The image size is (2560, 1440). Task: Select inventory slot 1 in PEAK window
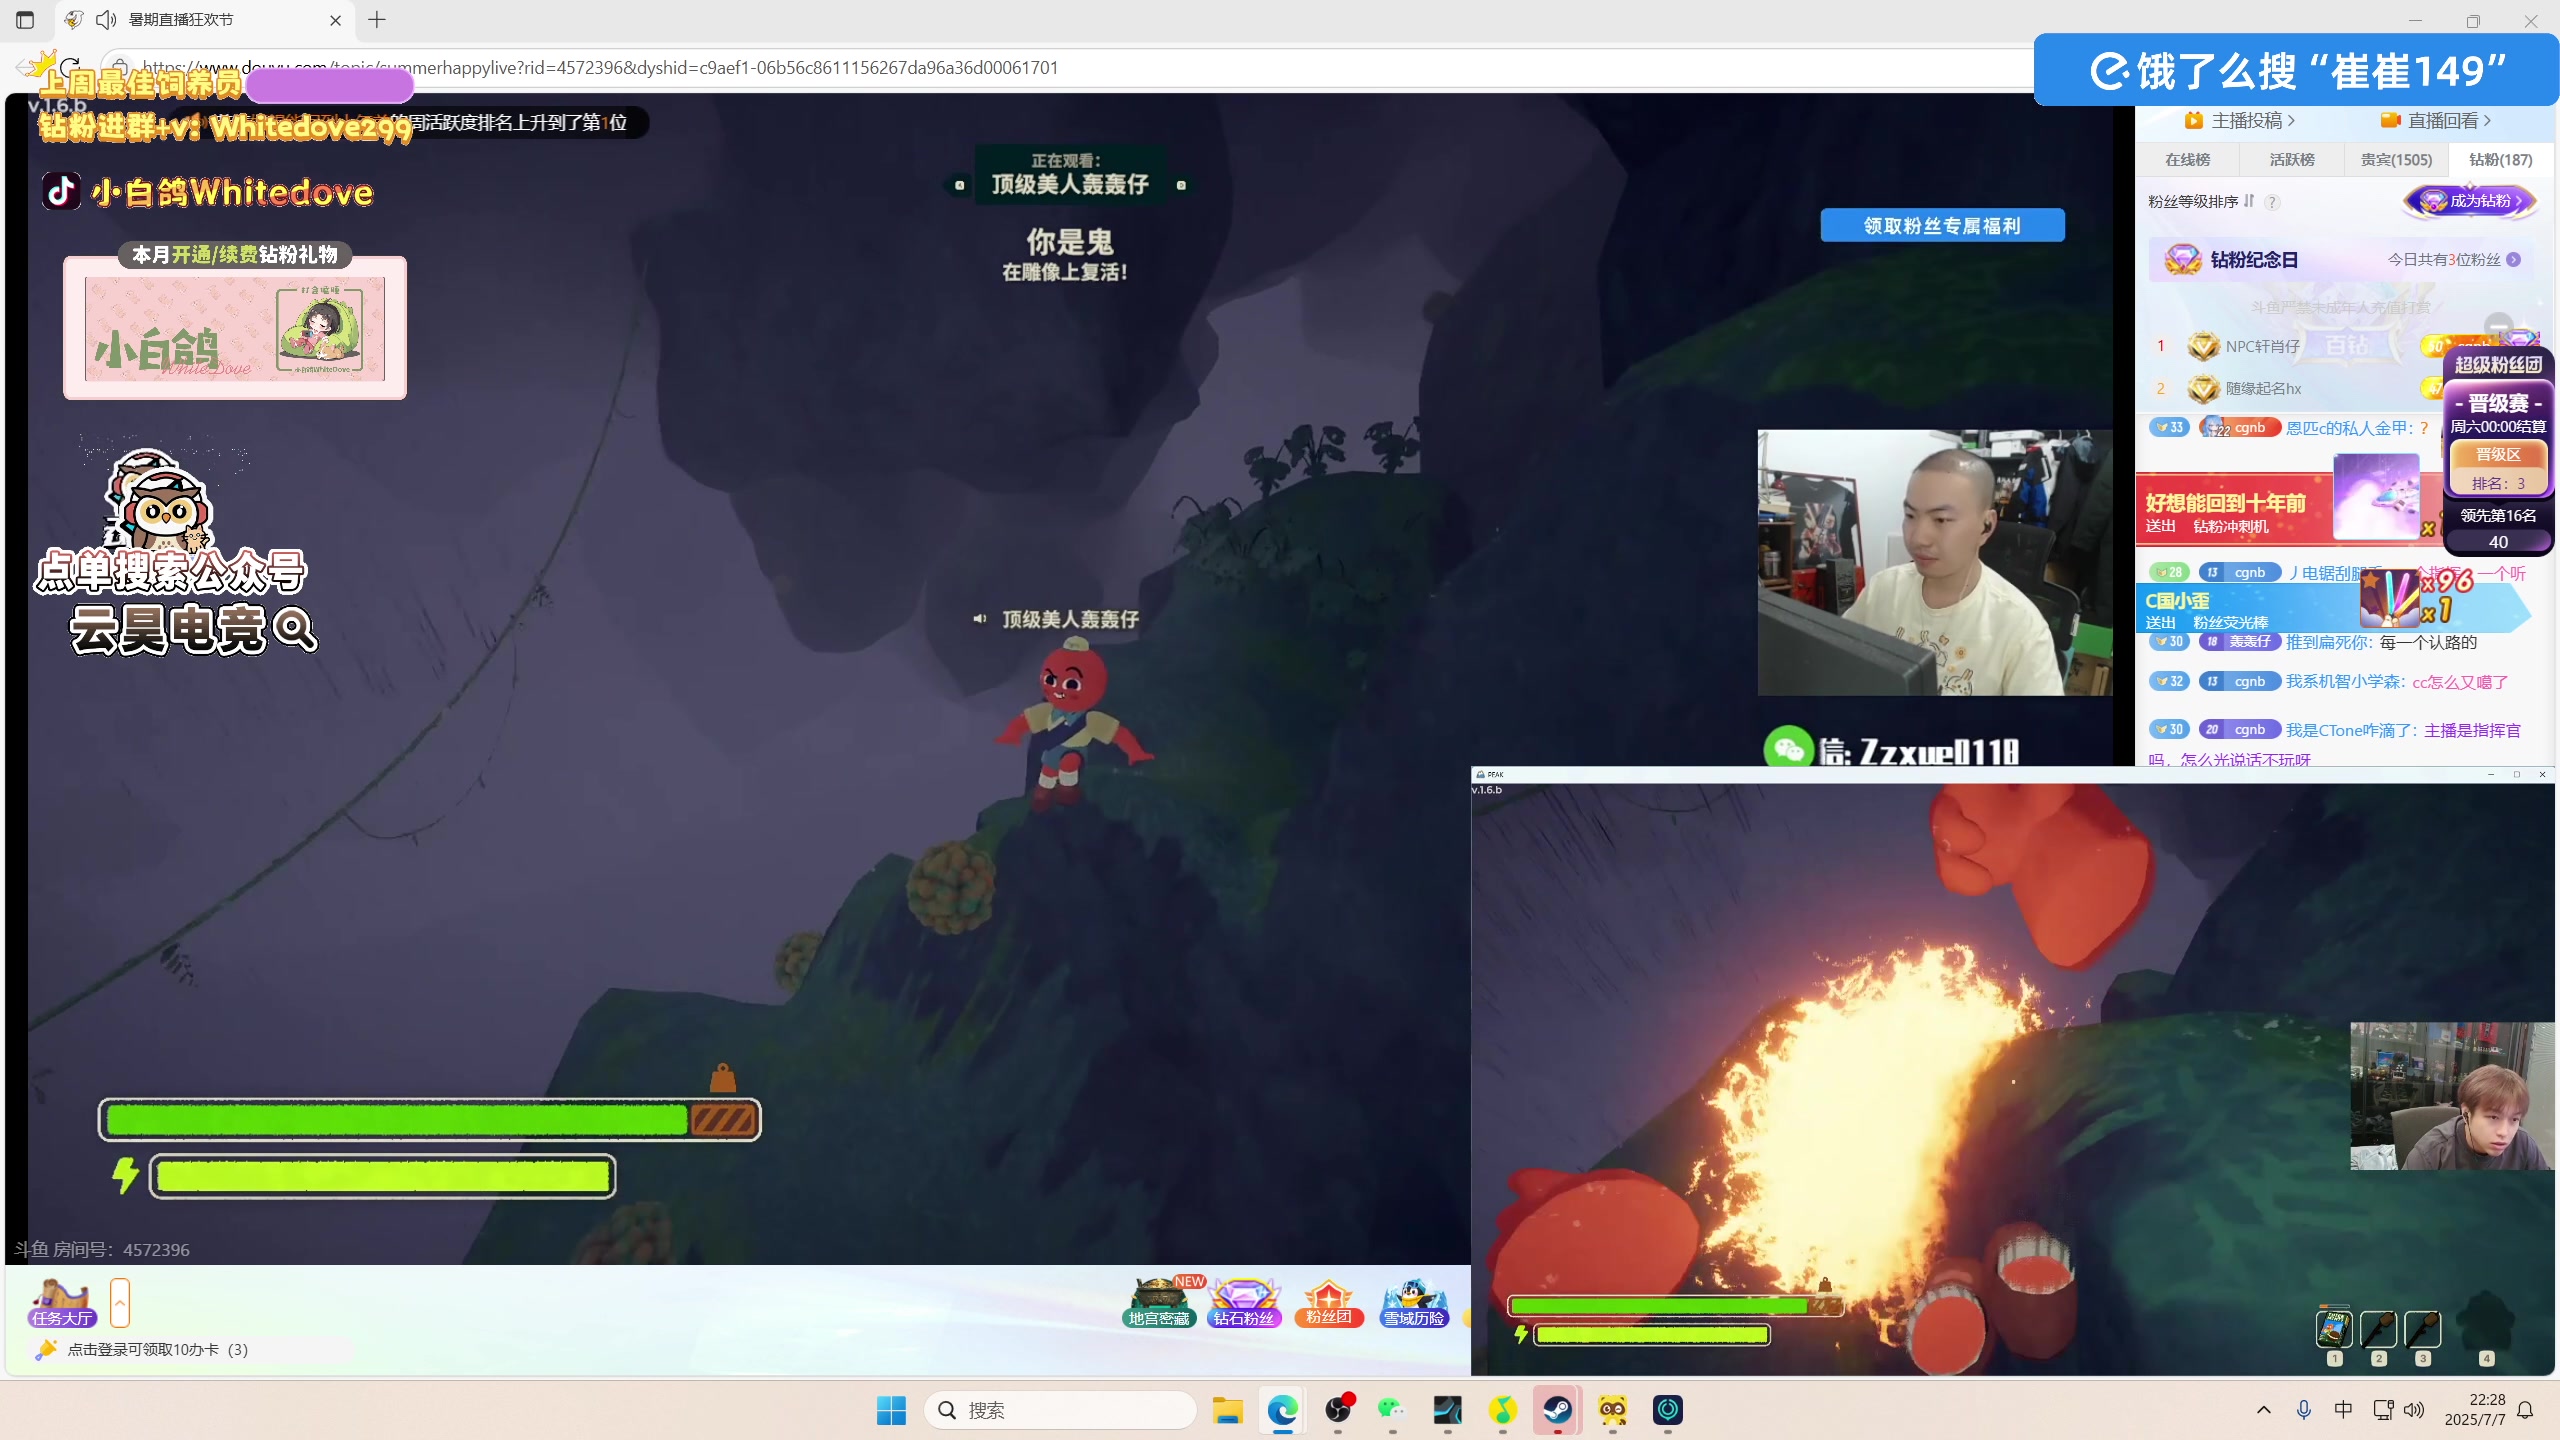[2334, 1330]
